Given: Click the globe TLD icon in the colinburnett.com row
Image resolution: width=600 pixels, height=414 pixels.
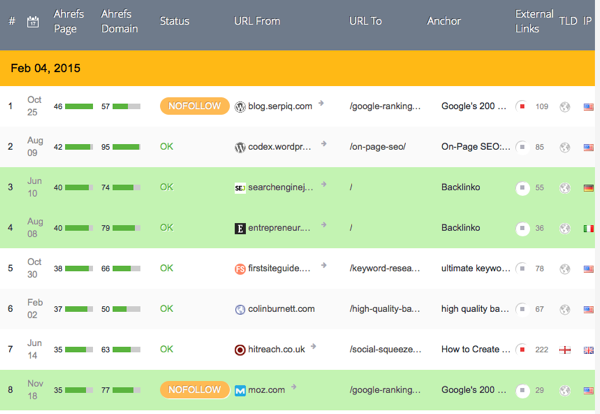Looking at the screenshot, I should coord(564,310).
